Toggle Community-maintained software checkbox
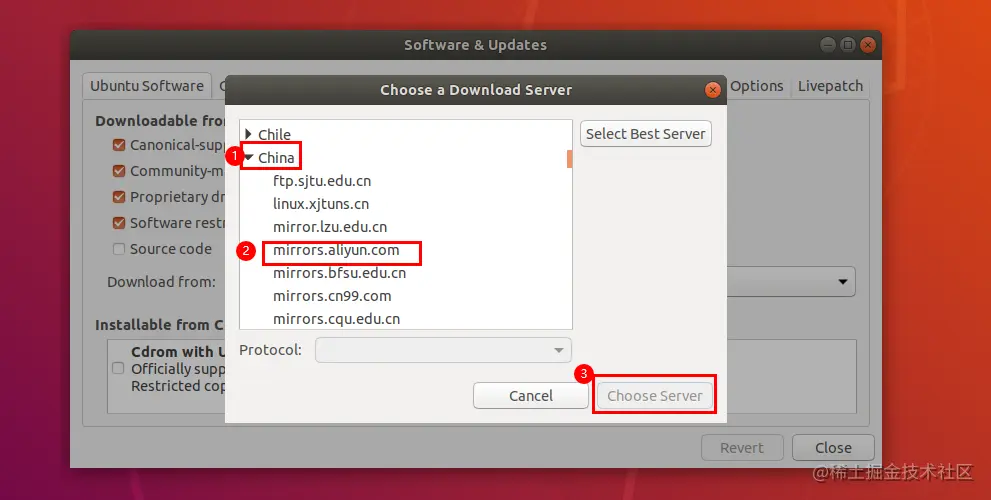Image resolution: width=991 pixels, height=500 pixels. click(119, 171)
